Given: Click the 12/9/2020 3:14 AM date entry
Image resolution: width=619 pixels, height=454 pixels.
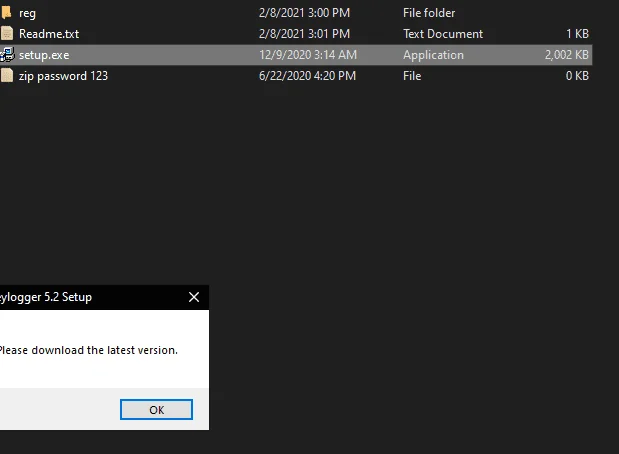Looking at the screenshot, I should pyautogui.click(x=308, y=54).
